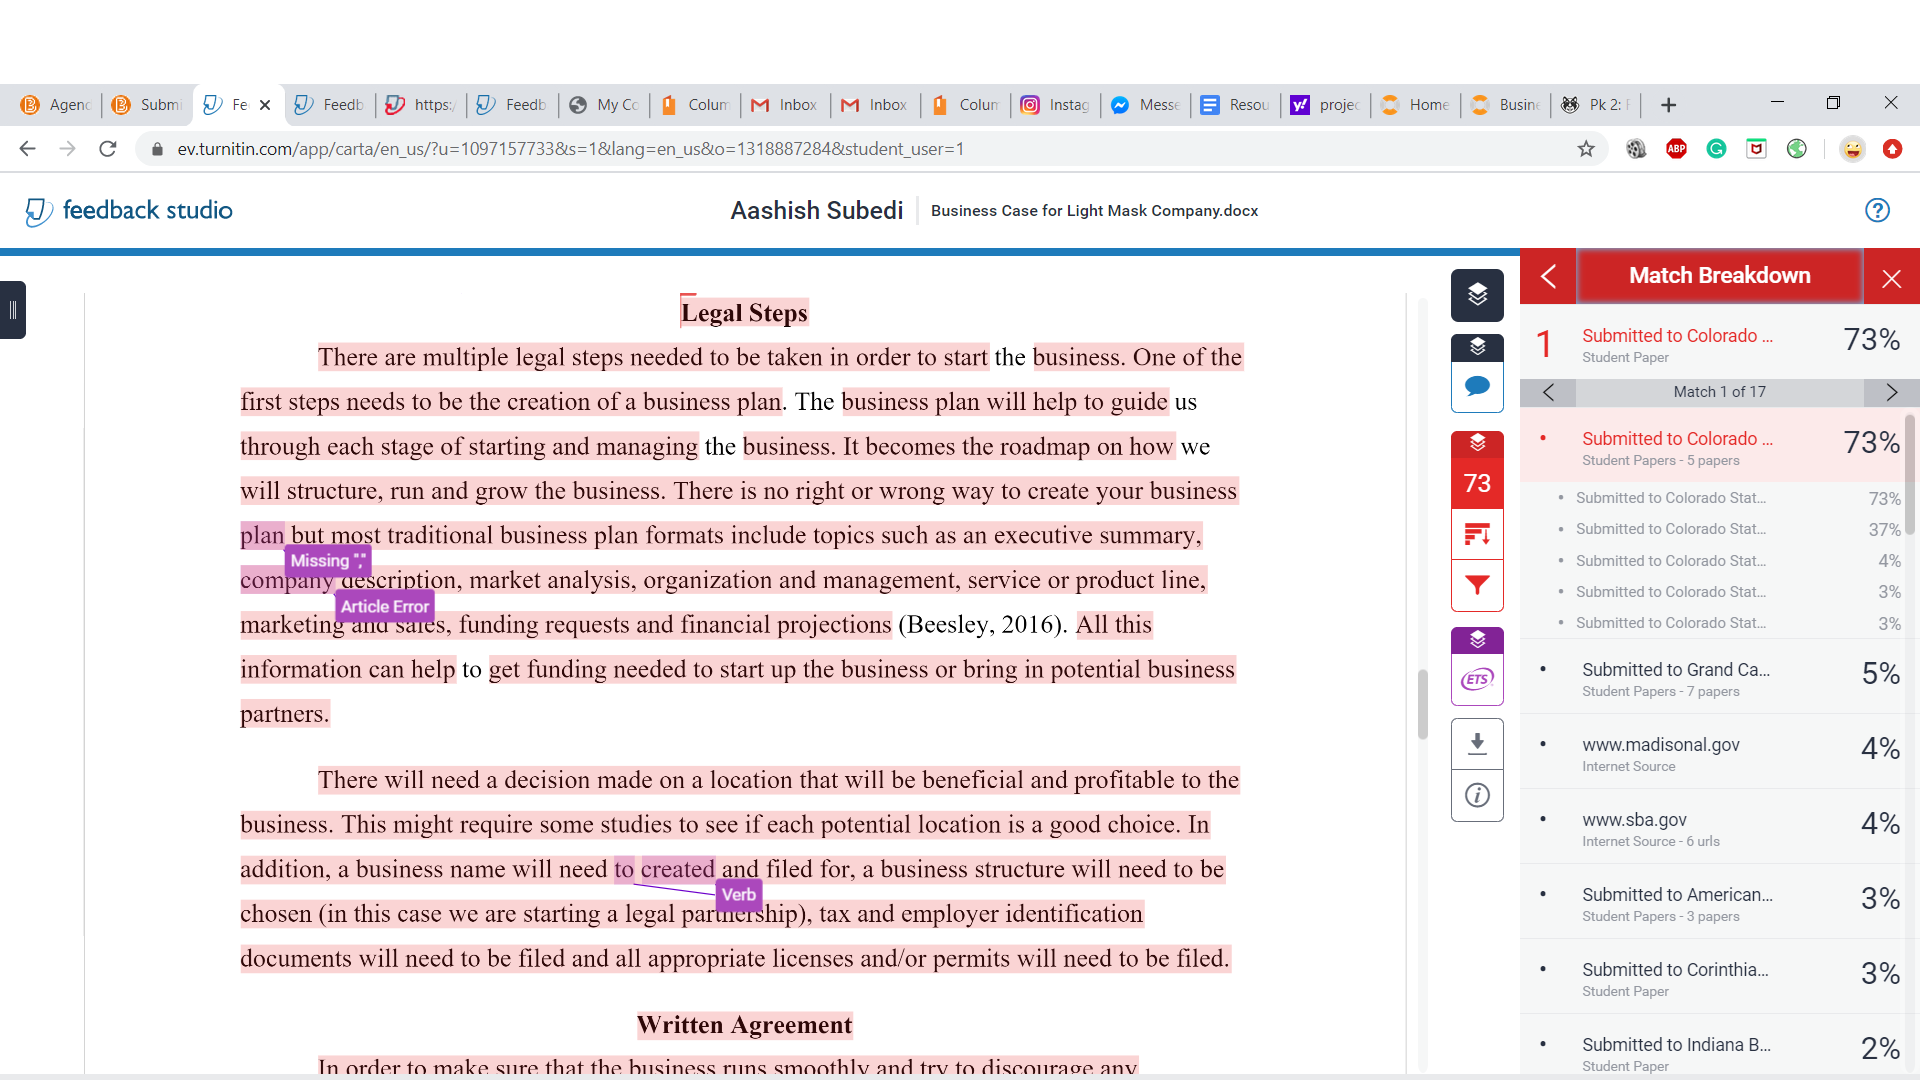Close the Match Breakdown panel
The image size is (1920, 1080).
tap(1891, 277)
